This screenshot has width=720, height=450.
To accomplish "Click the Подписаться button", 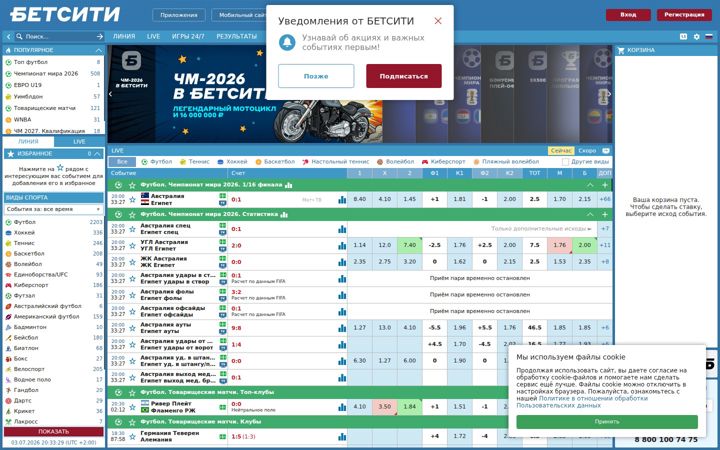I will (x=404, y=76).
